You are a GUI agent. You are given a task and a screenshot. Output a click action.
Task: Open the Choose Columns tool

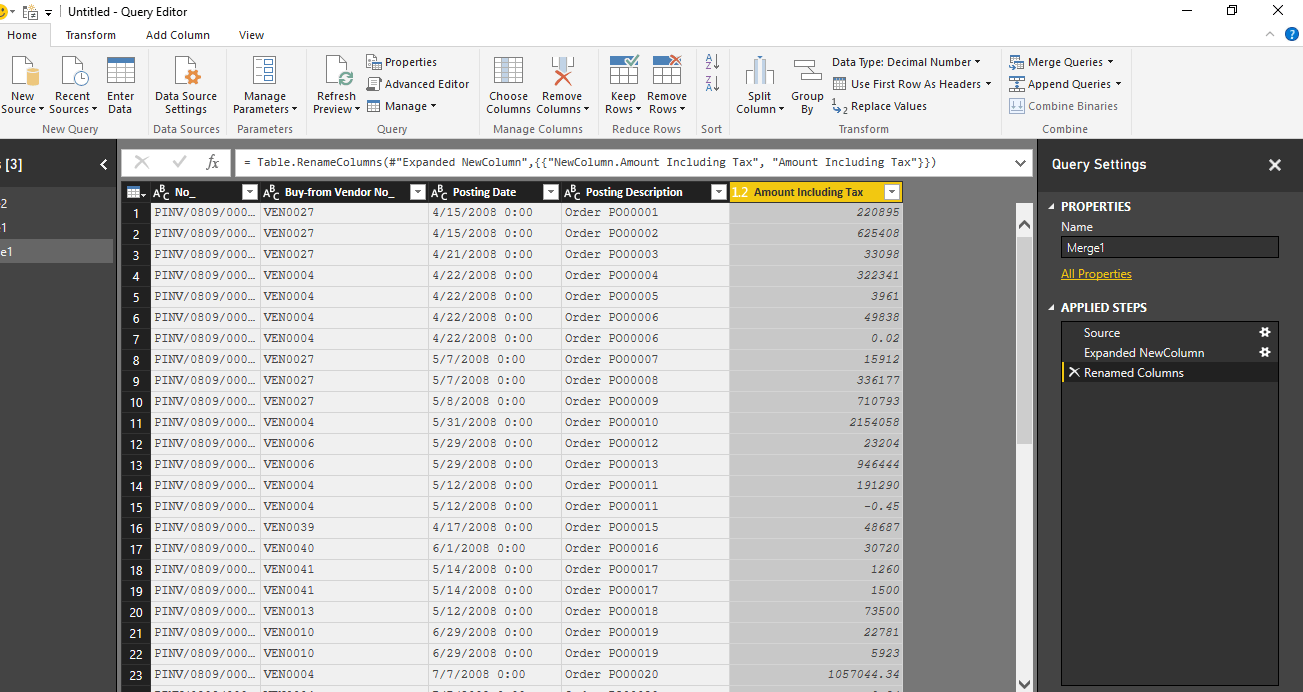(508, 85)
